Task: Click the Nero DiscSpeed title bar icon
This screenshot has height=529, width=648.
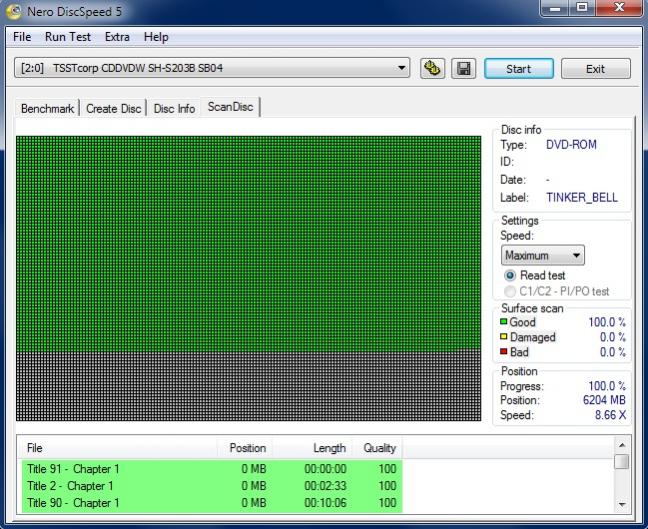Action: pyautogui.click(x=13, y=10)
